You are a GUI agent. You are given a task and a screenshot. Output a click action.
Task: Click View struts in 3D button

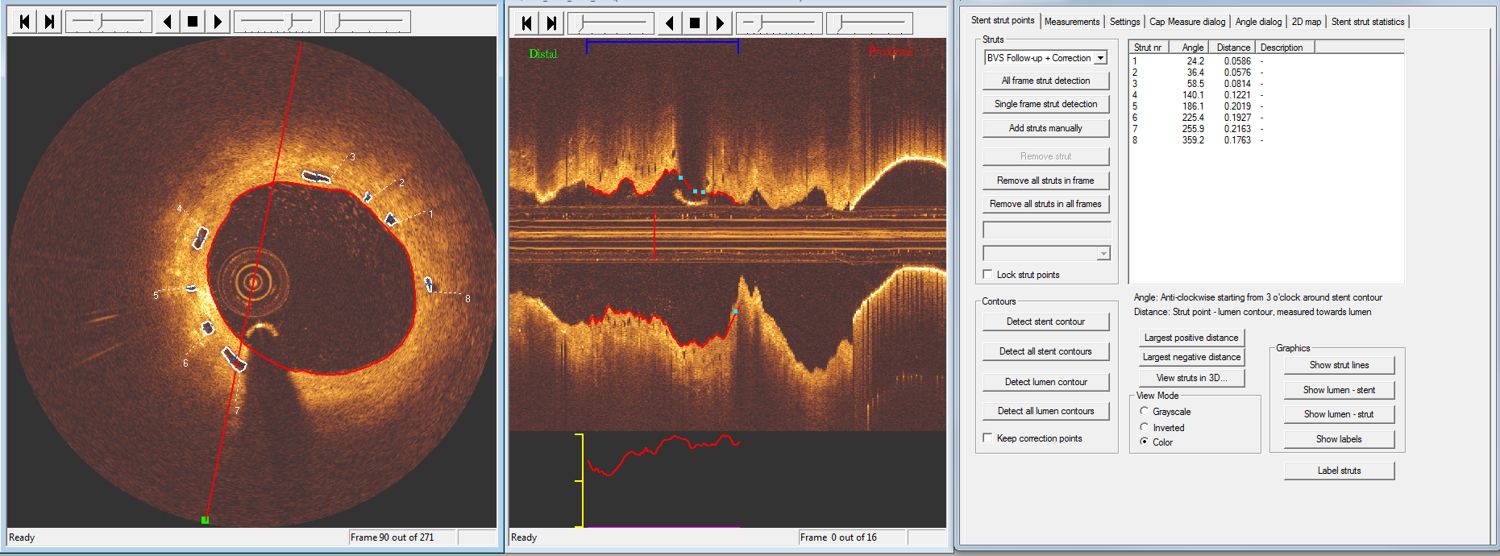tap(1190, 378)
